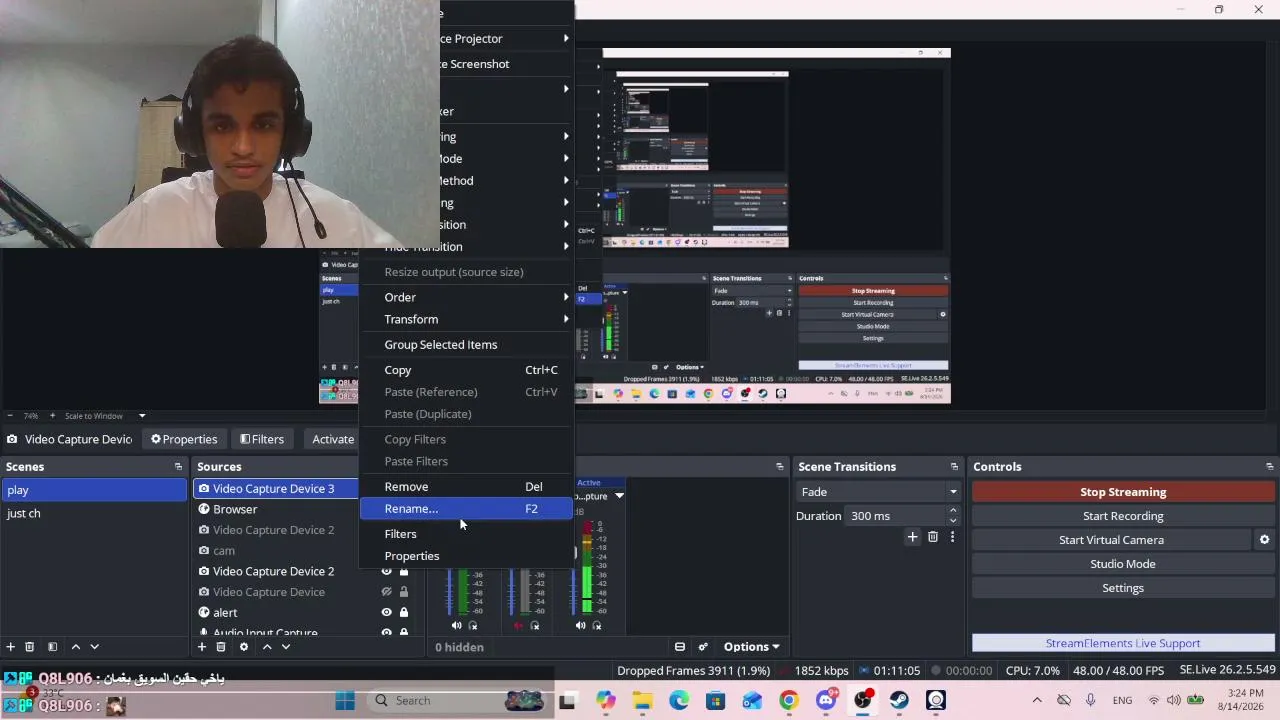Open dropdown arrow beside the Active mixer channel
This screenshot has height=720, width=1280.
click(619, 496)
